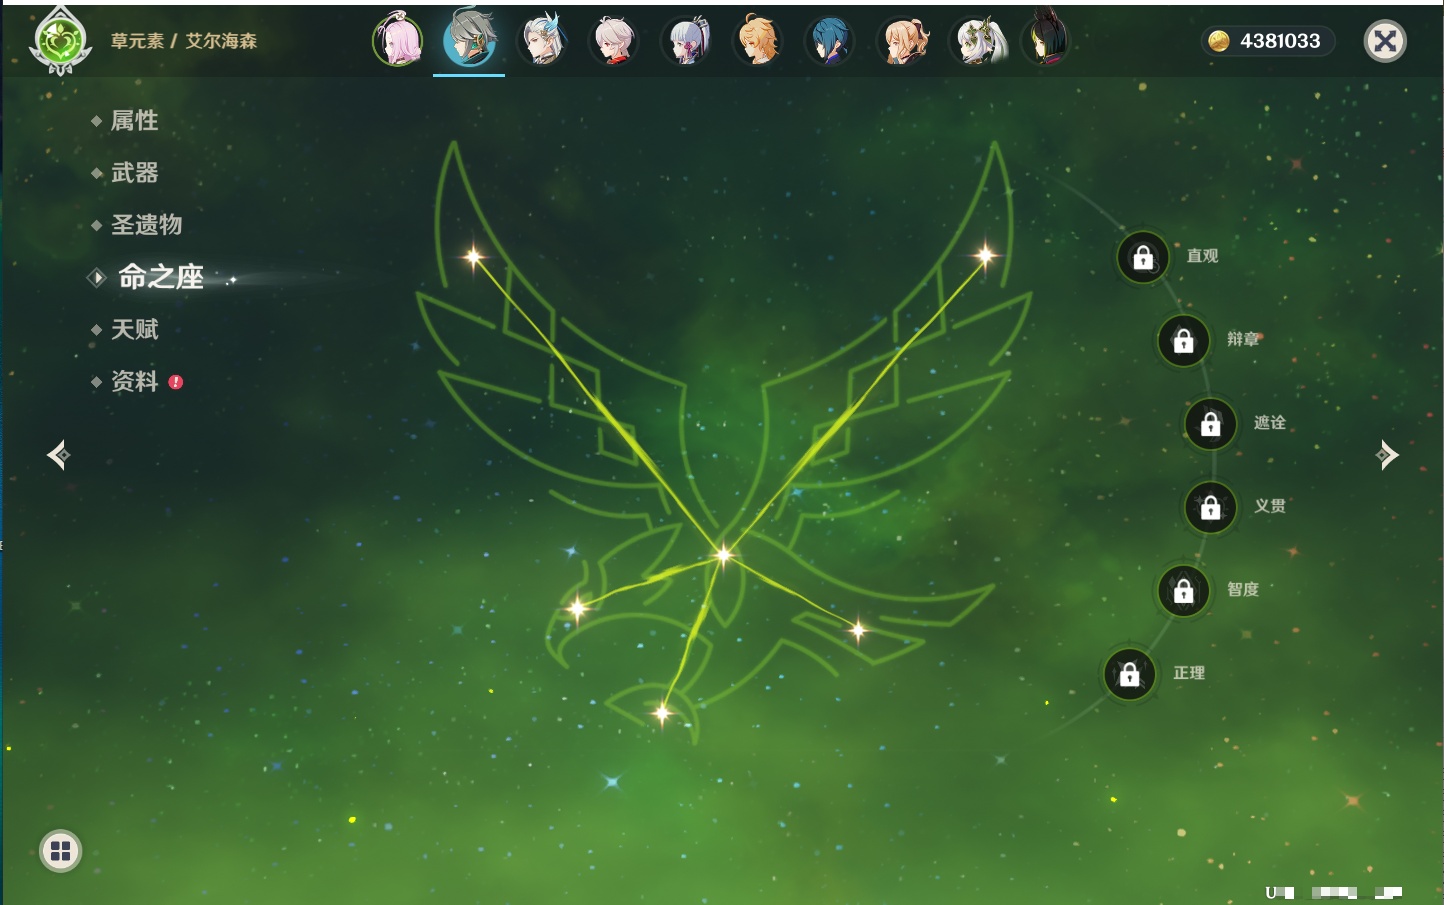Screen dimensions: 1444x905
Task: Select the white-haired avatar with green leaf clip
Action: 975,41
